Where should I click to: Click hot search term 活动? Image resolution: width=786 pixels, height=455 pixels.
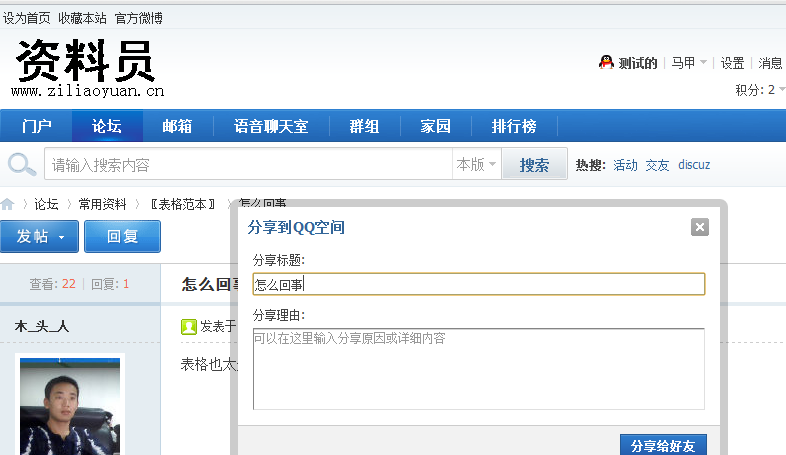click(625, 165)
